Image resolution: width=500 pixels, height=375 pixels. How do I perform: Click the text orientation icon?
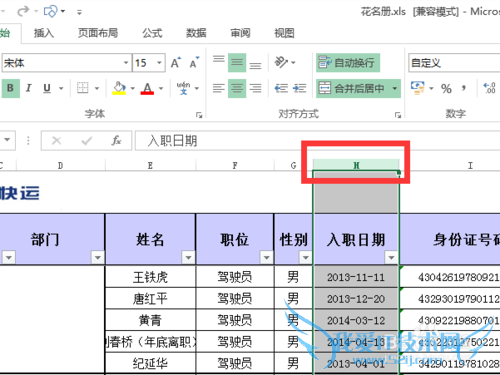tap(281, 62)
